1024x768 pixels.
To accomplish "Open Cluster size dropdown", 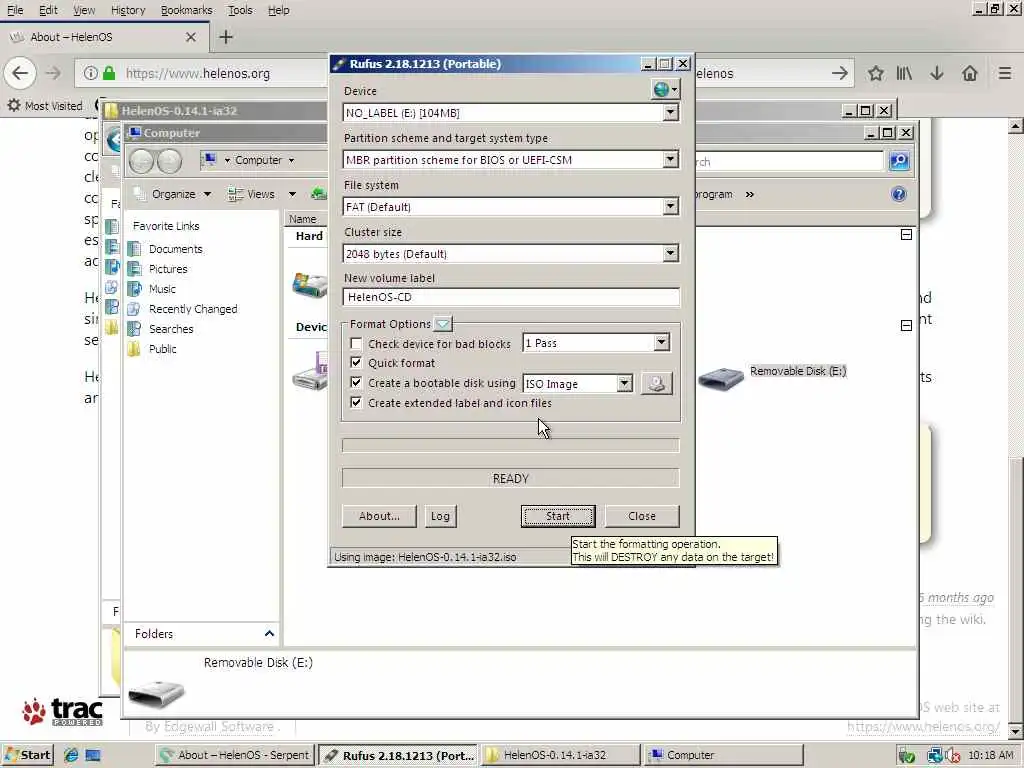I will (671, 253).
